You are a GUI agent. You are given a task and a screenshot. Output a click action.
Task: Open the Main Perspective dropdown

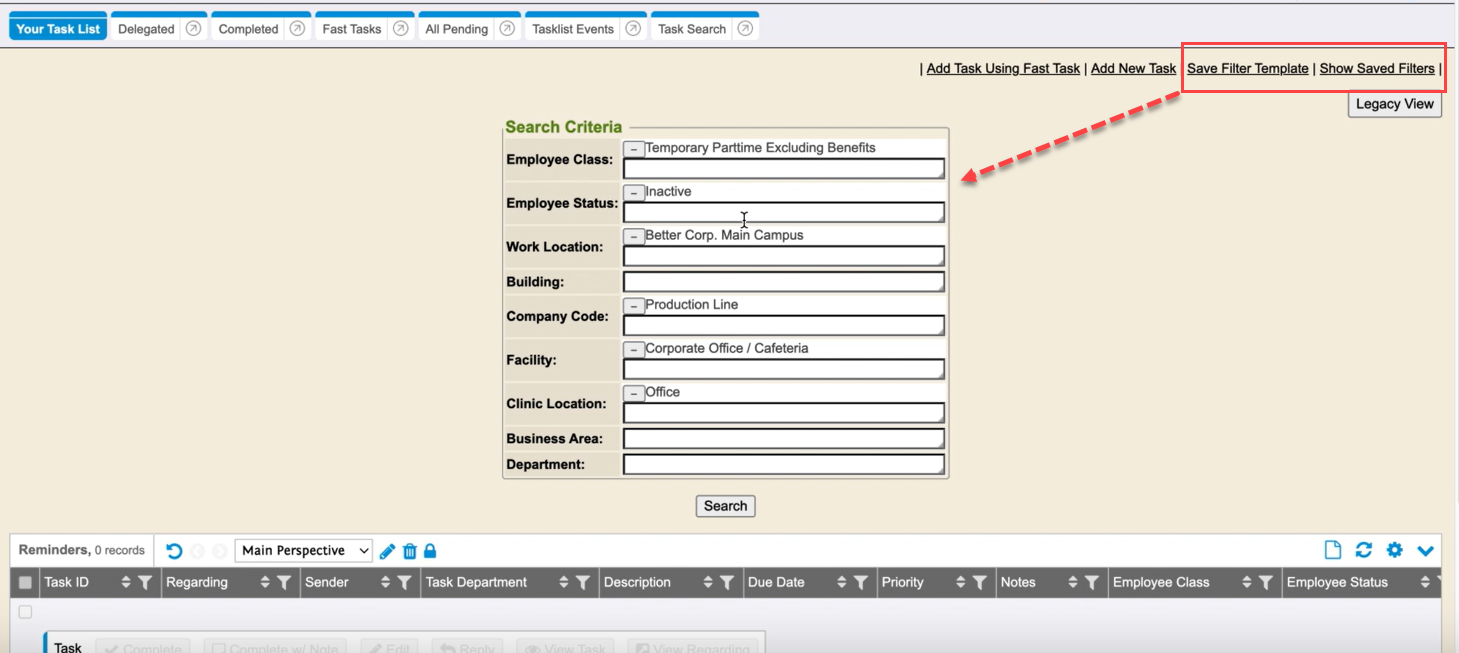tap(303, 551)
